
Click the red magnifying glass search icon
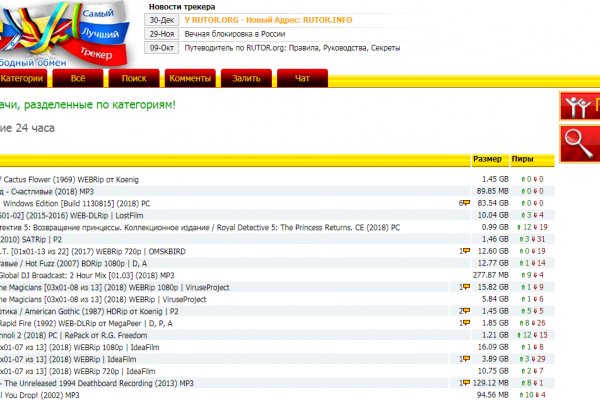coord(578,140)
